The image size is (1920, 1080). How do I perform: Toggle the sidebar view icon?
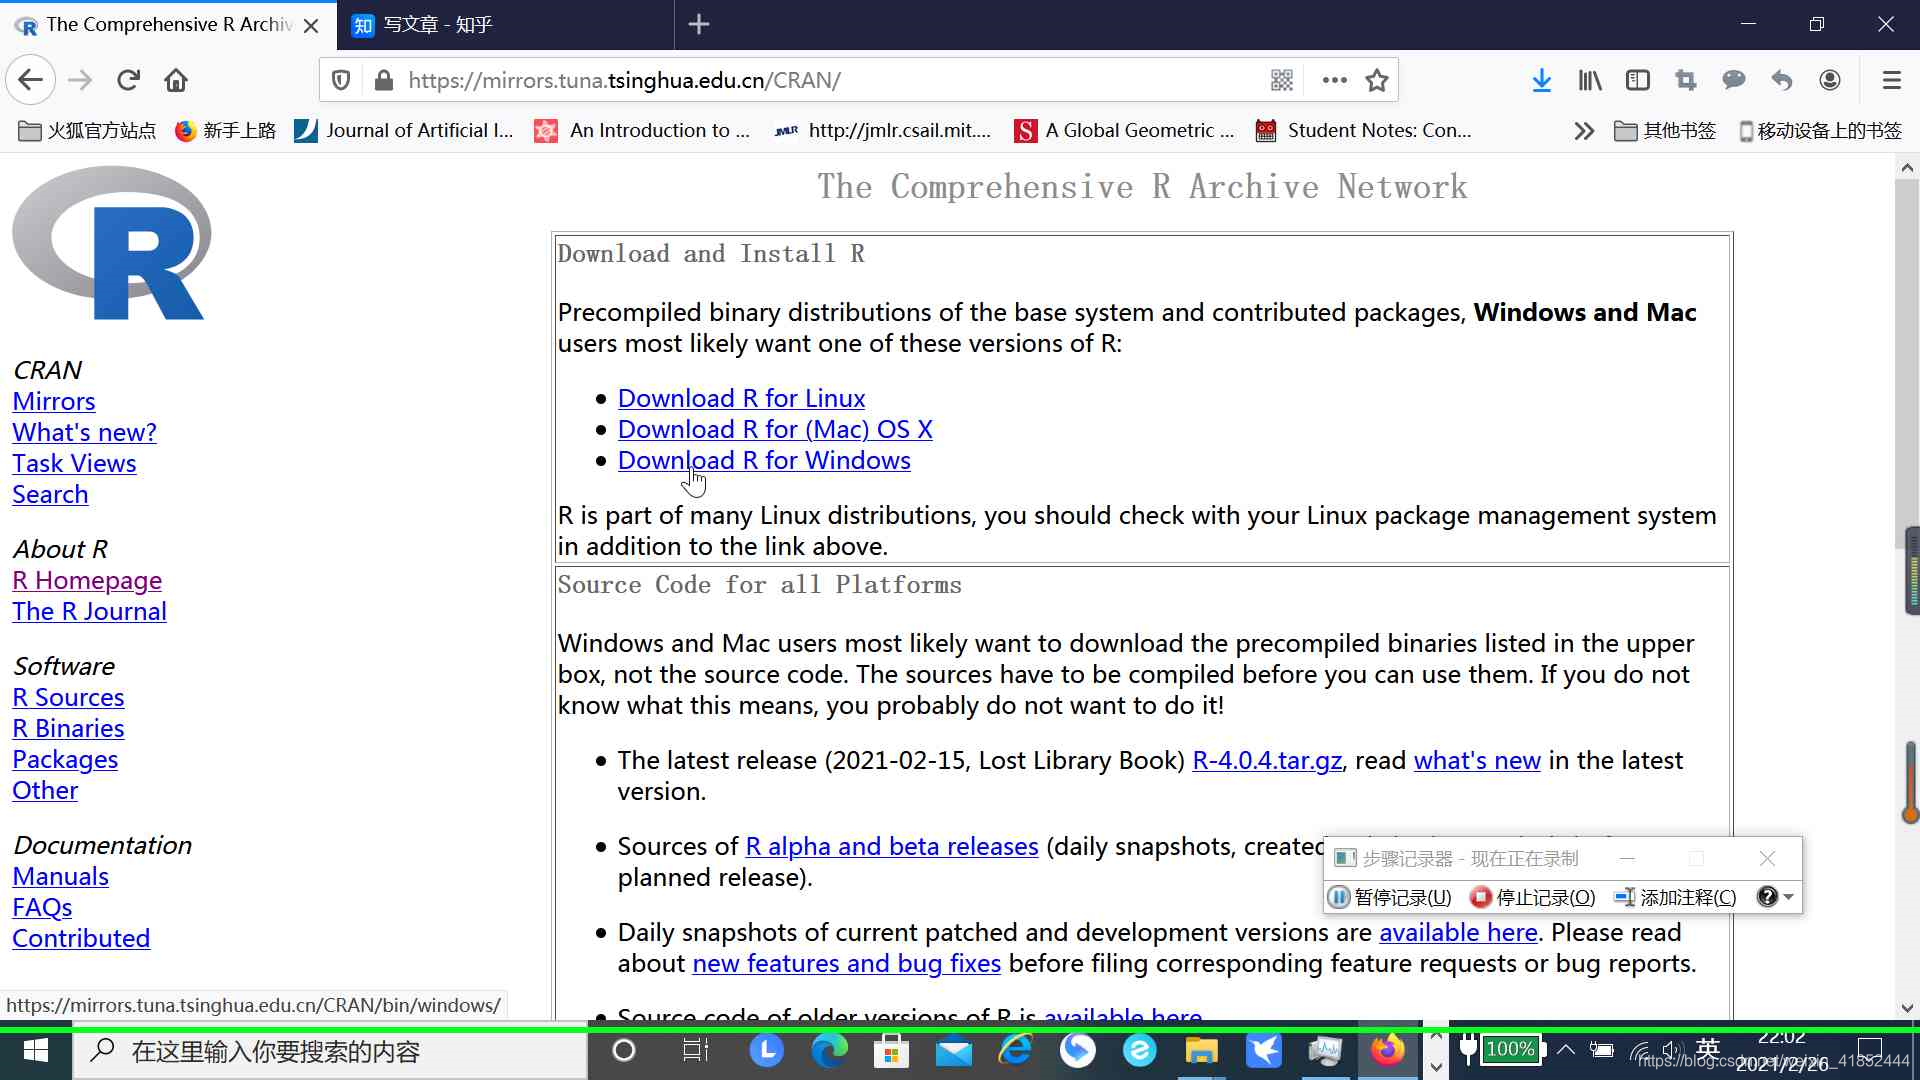1637,80
